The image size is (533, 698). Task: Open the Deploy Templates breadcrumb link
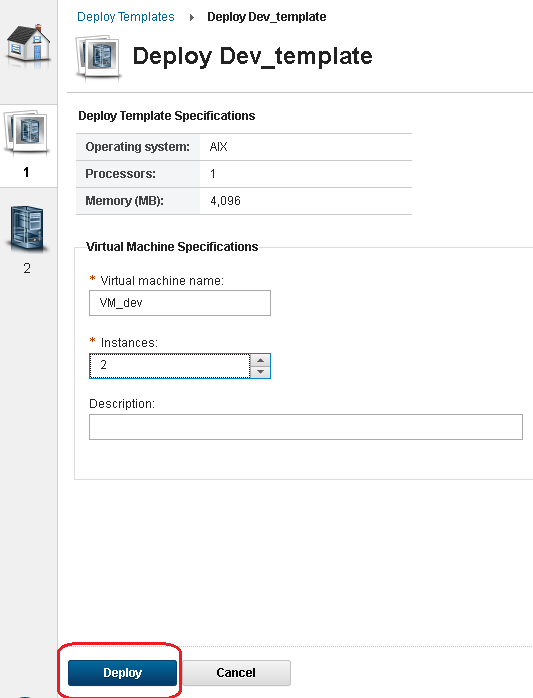pyautogui.click(x=126, y=17)
